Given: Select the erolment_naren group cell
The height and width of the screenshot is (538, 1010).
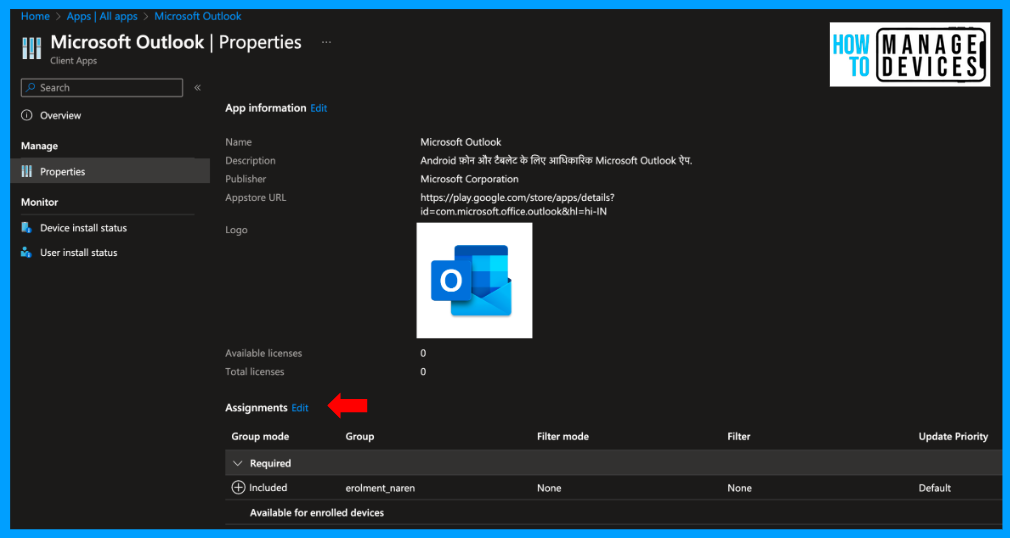Looking at the screenshot, I should (380, 488).
